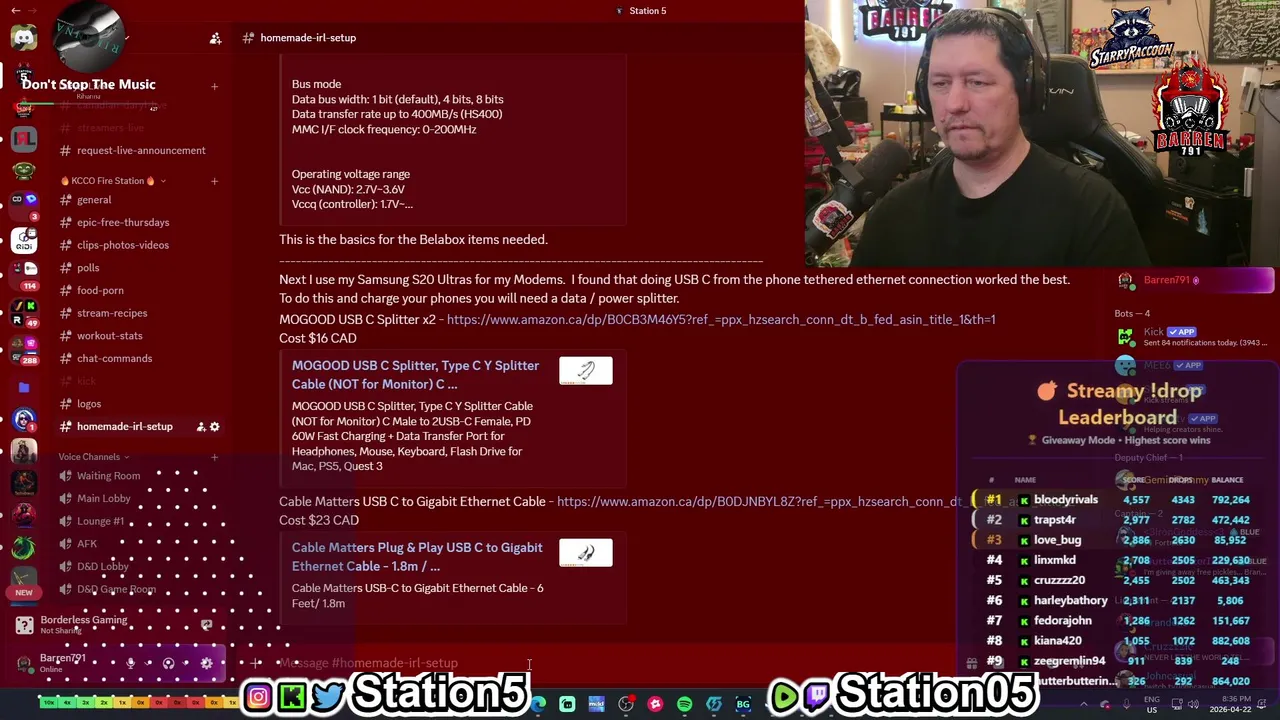The image size is (1280, 720).
Task: Edit homemade-irl-setup channel settings gear
Action: coord(214,427)
